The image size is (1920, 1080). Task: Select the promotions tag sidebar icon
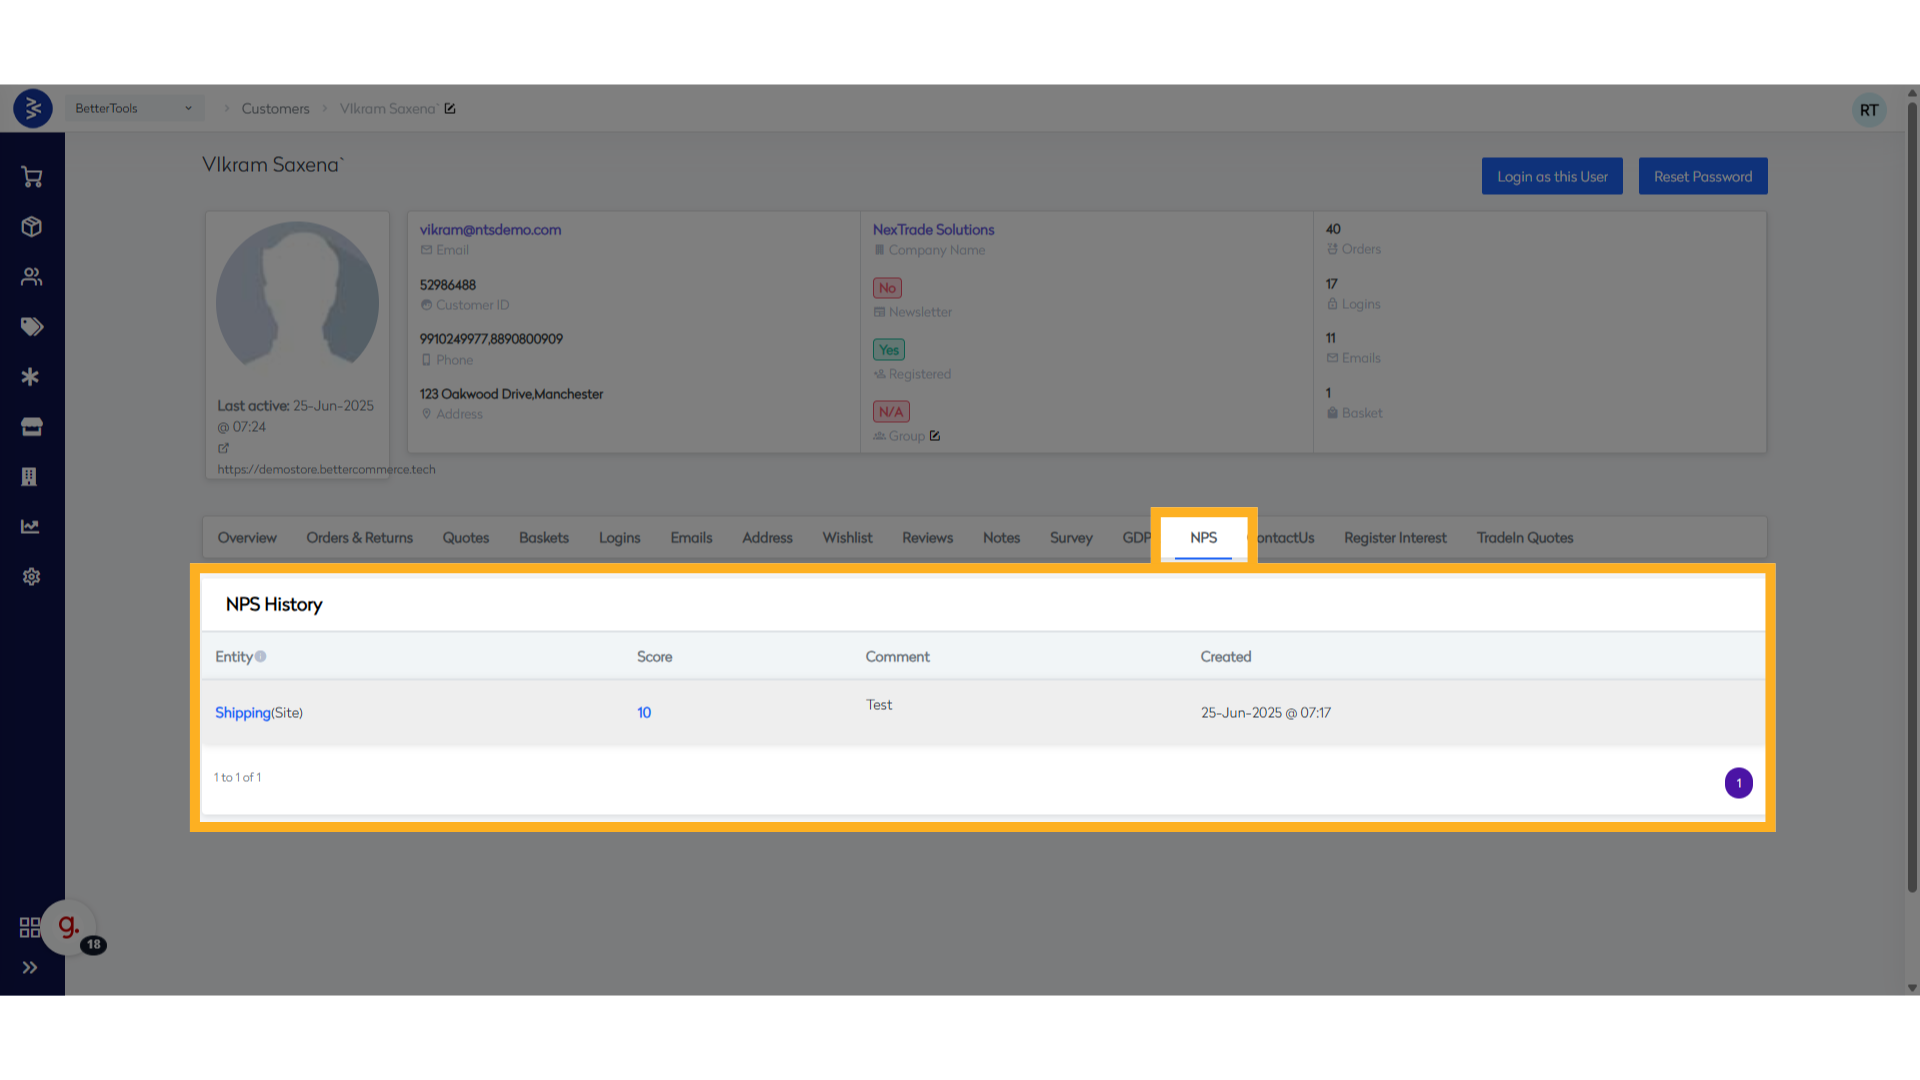pos(32,327)
